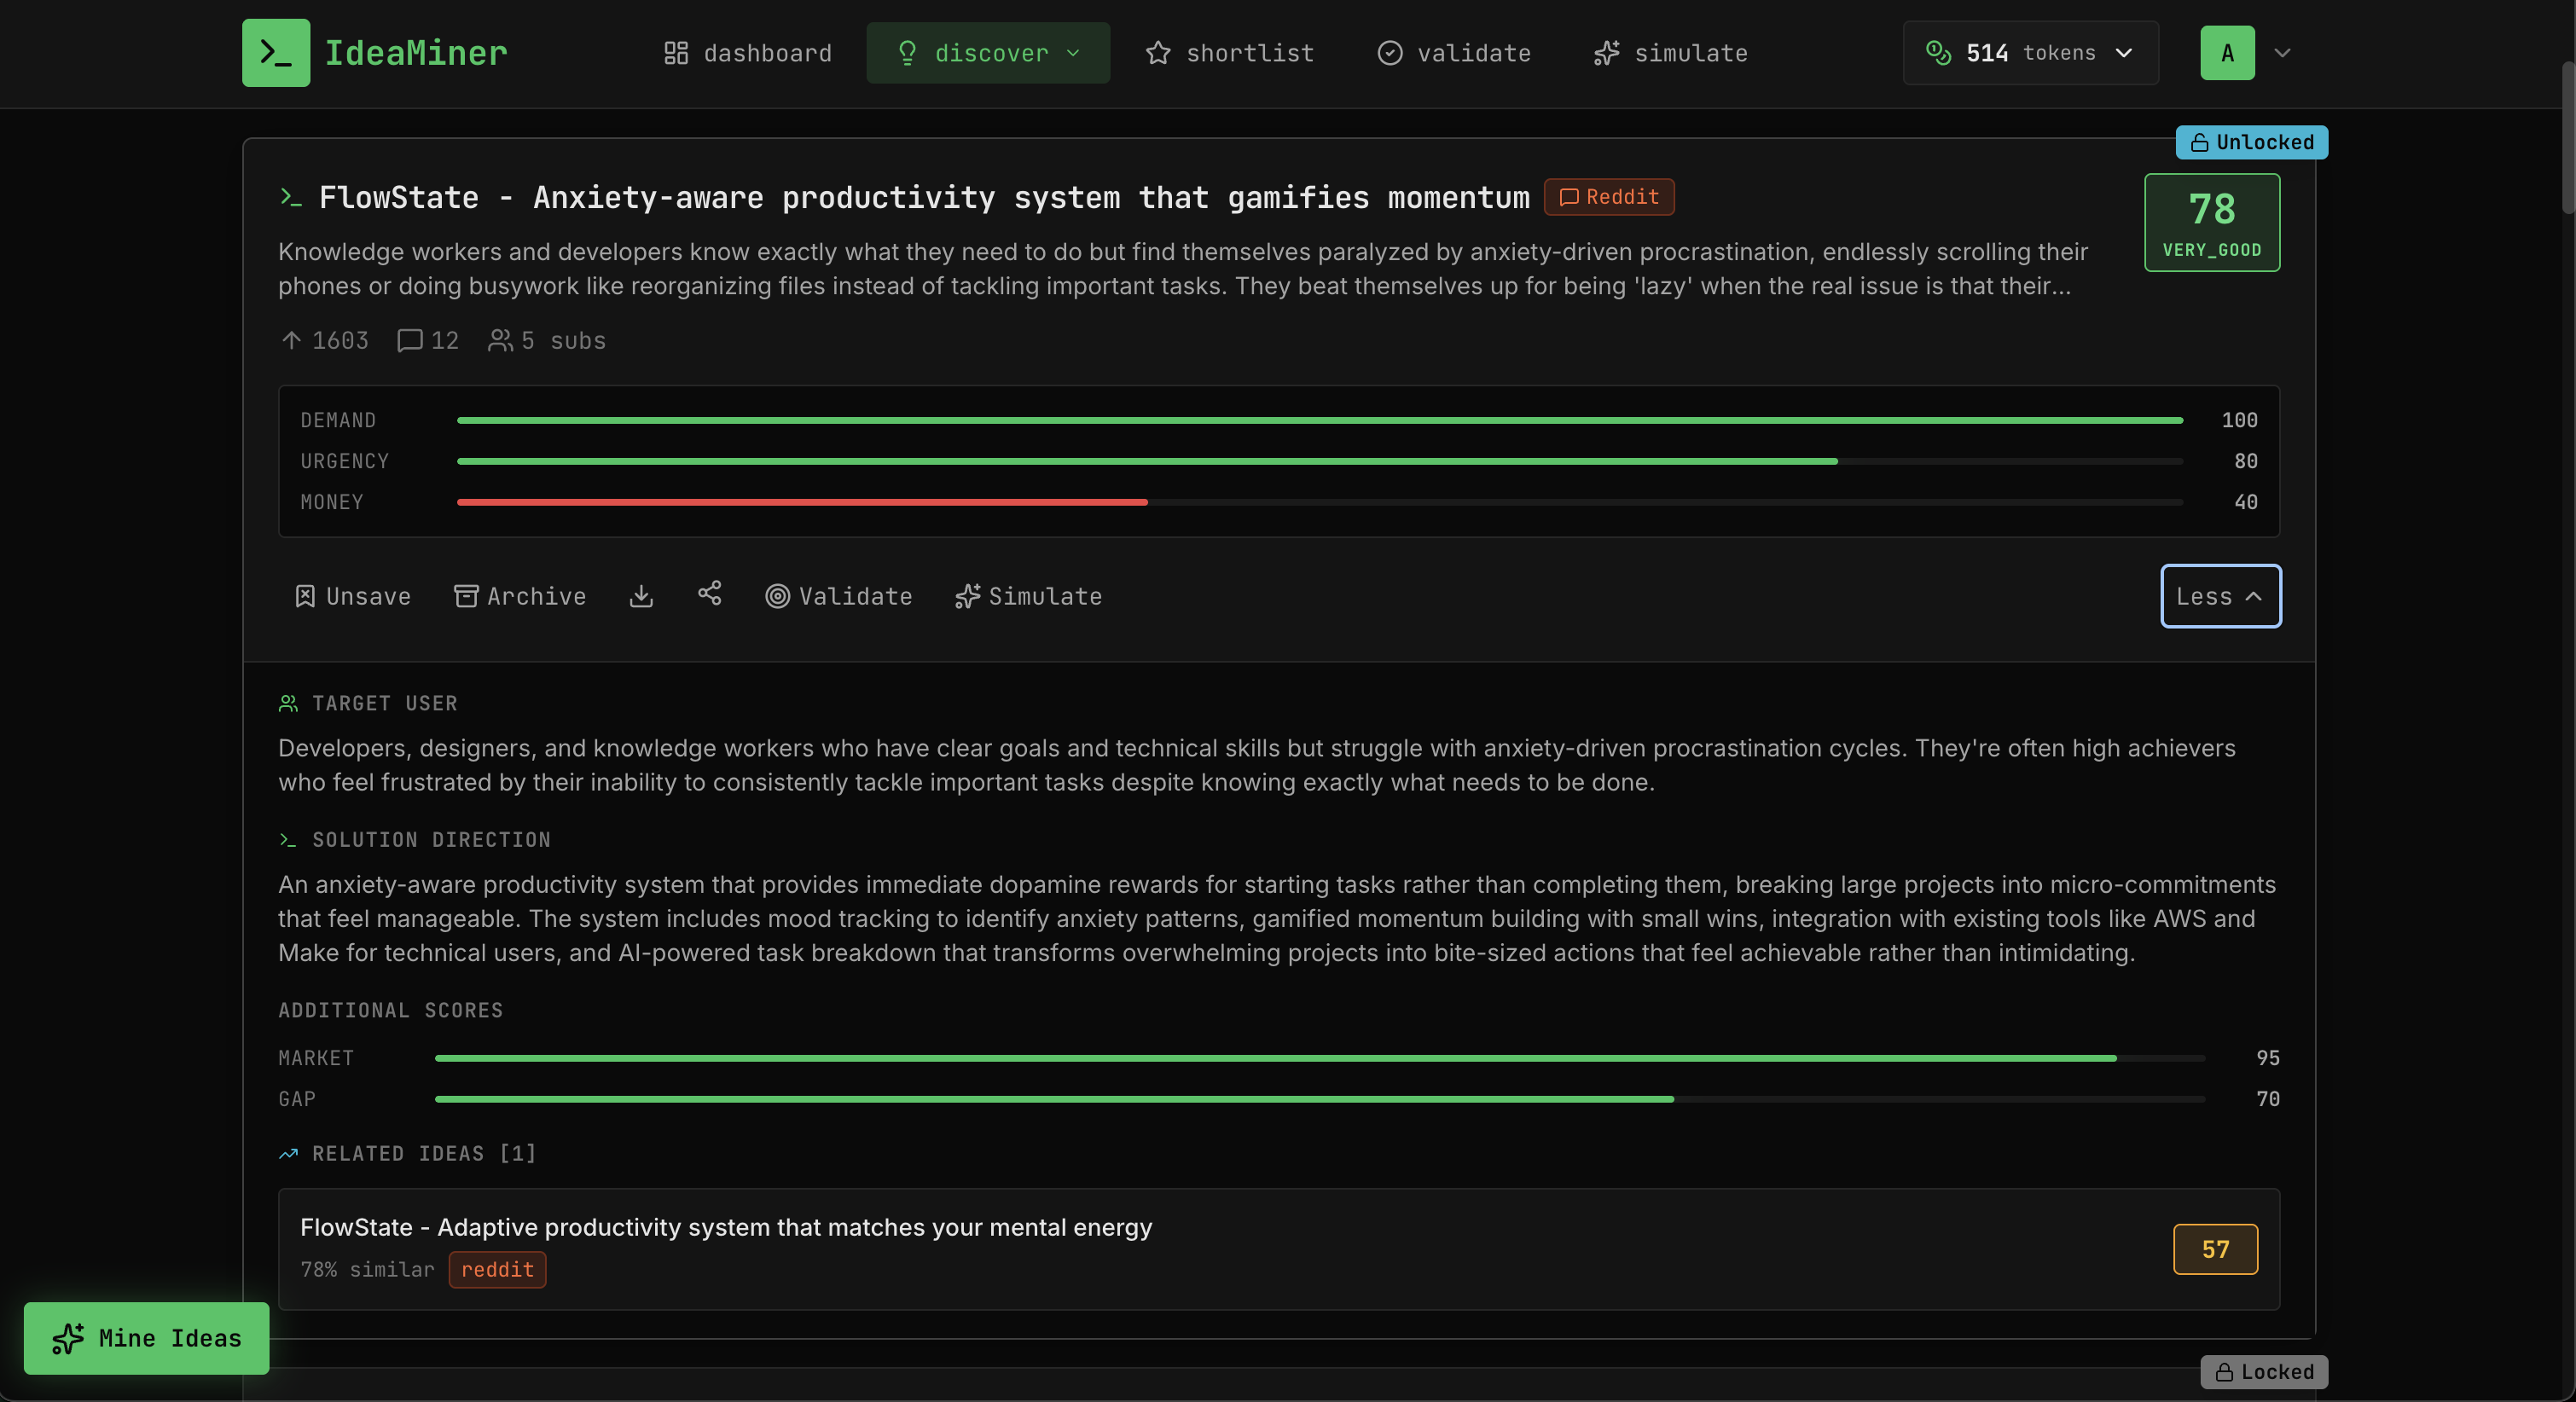Collapse the card using the Less chevron
The image size is (2576, 1402).
(2220, 596)
